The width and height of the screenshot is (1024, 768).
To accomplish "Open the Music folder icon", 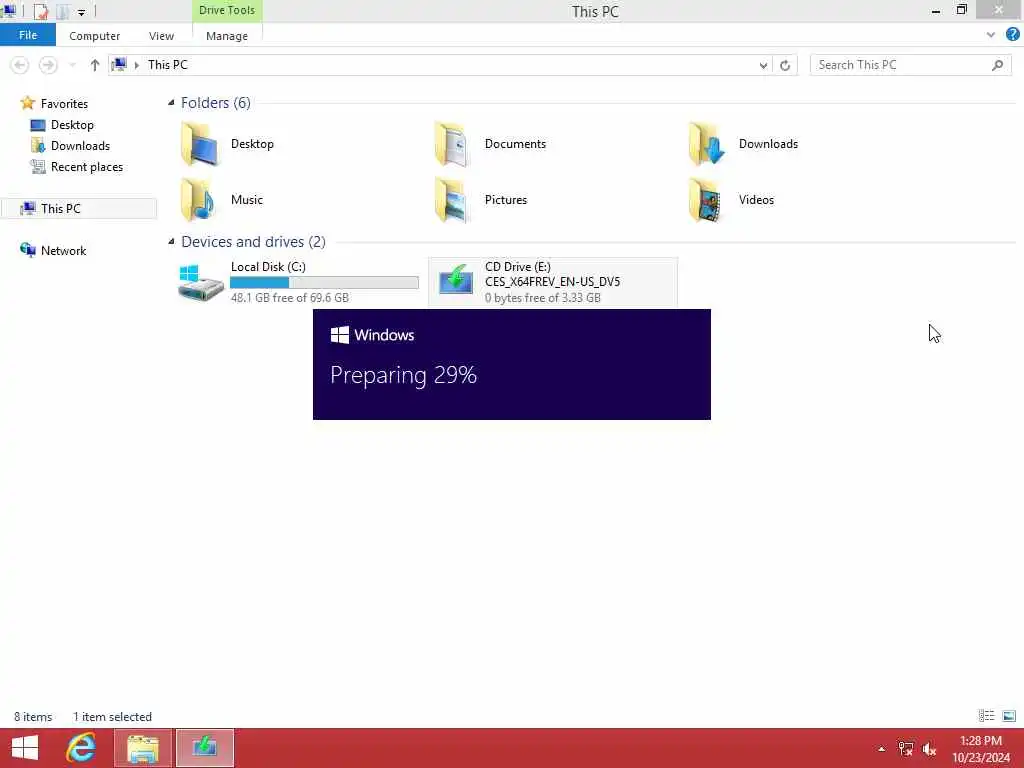I will tap(200, 200).
